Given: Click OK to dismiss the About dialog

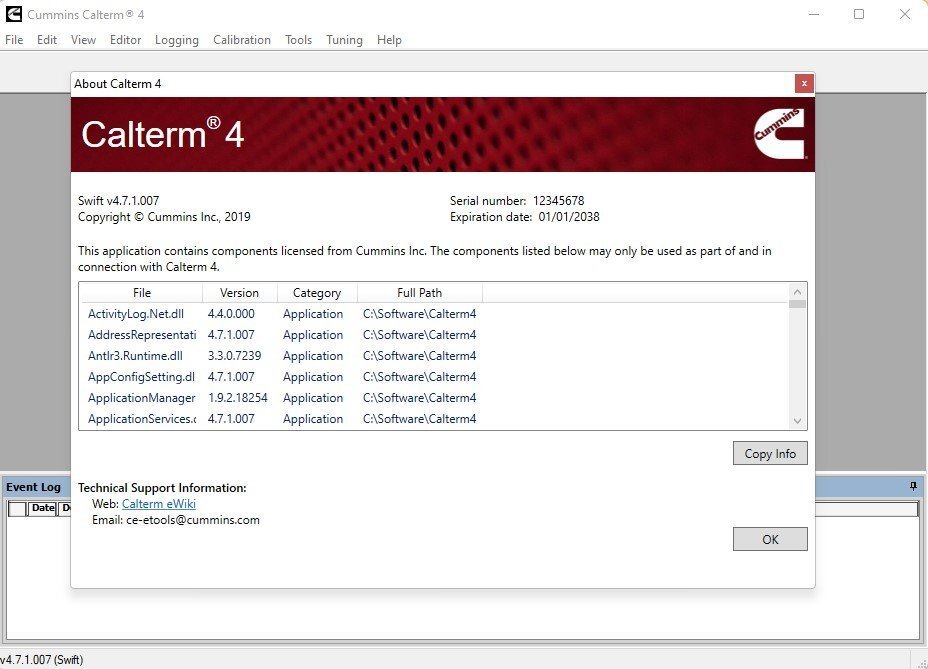Looking at the screenshot, I should coord(769,539).
